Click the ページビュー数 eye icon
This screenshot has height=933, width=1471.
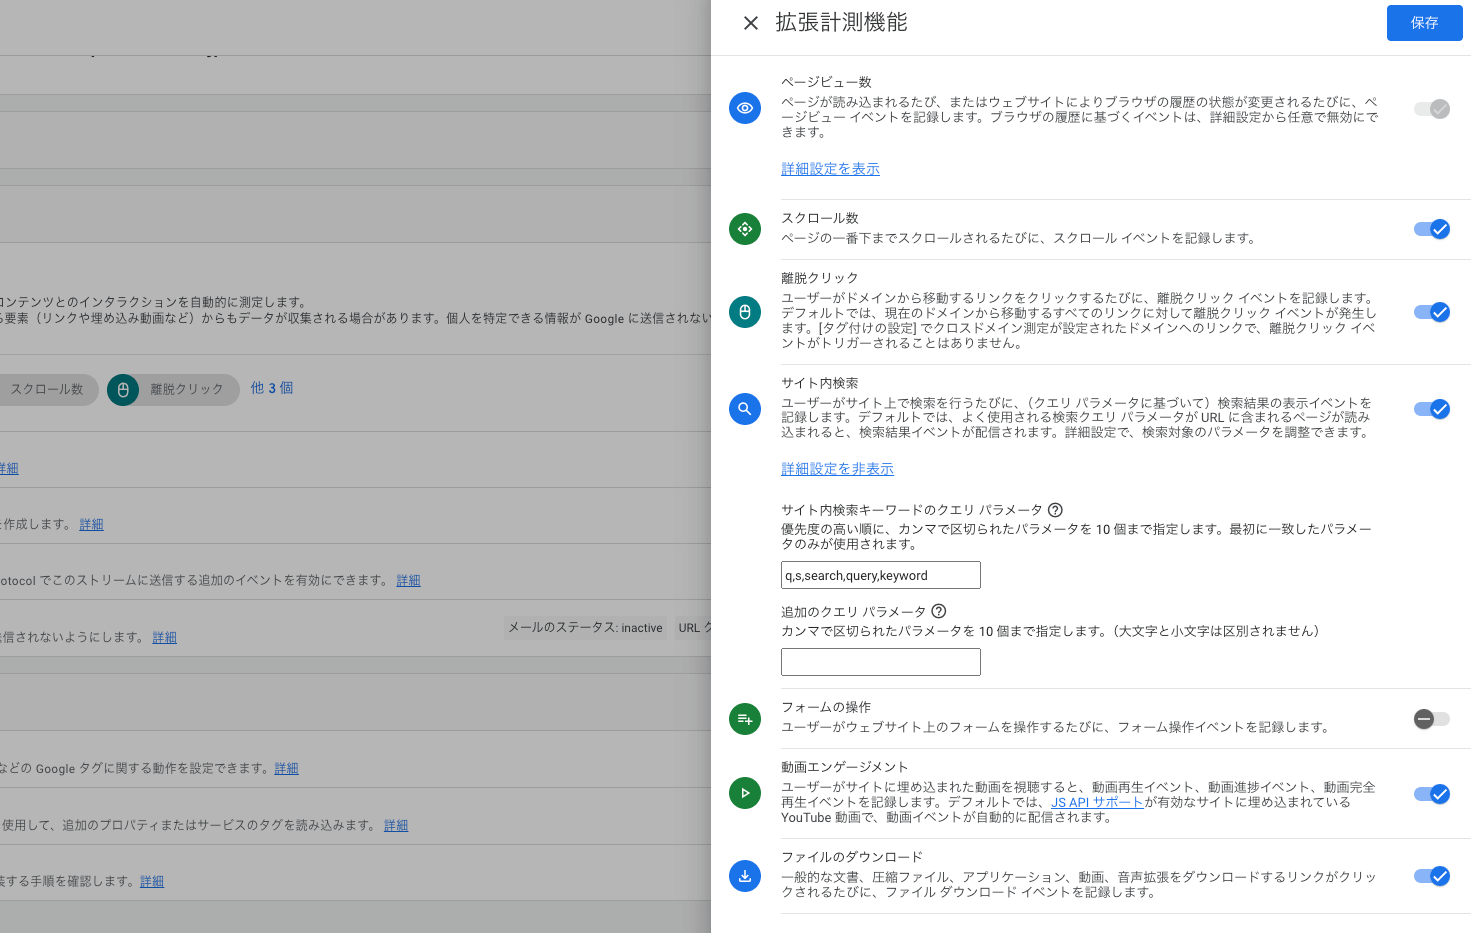pos(745,108)
